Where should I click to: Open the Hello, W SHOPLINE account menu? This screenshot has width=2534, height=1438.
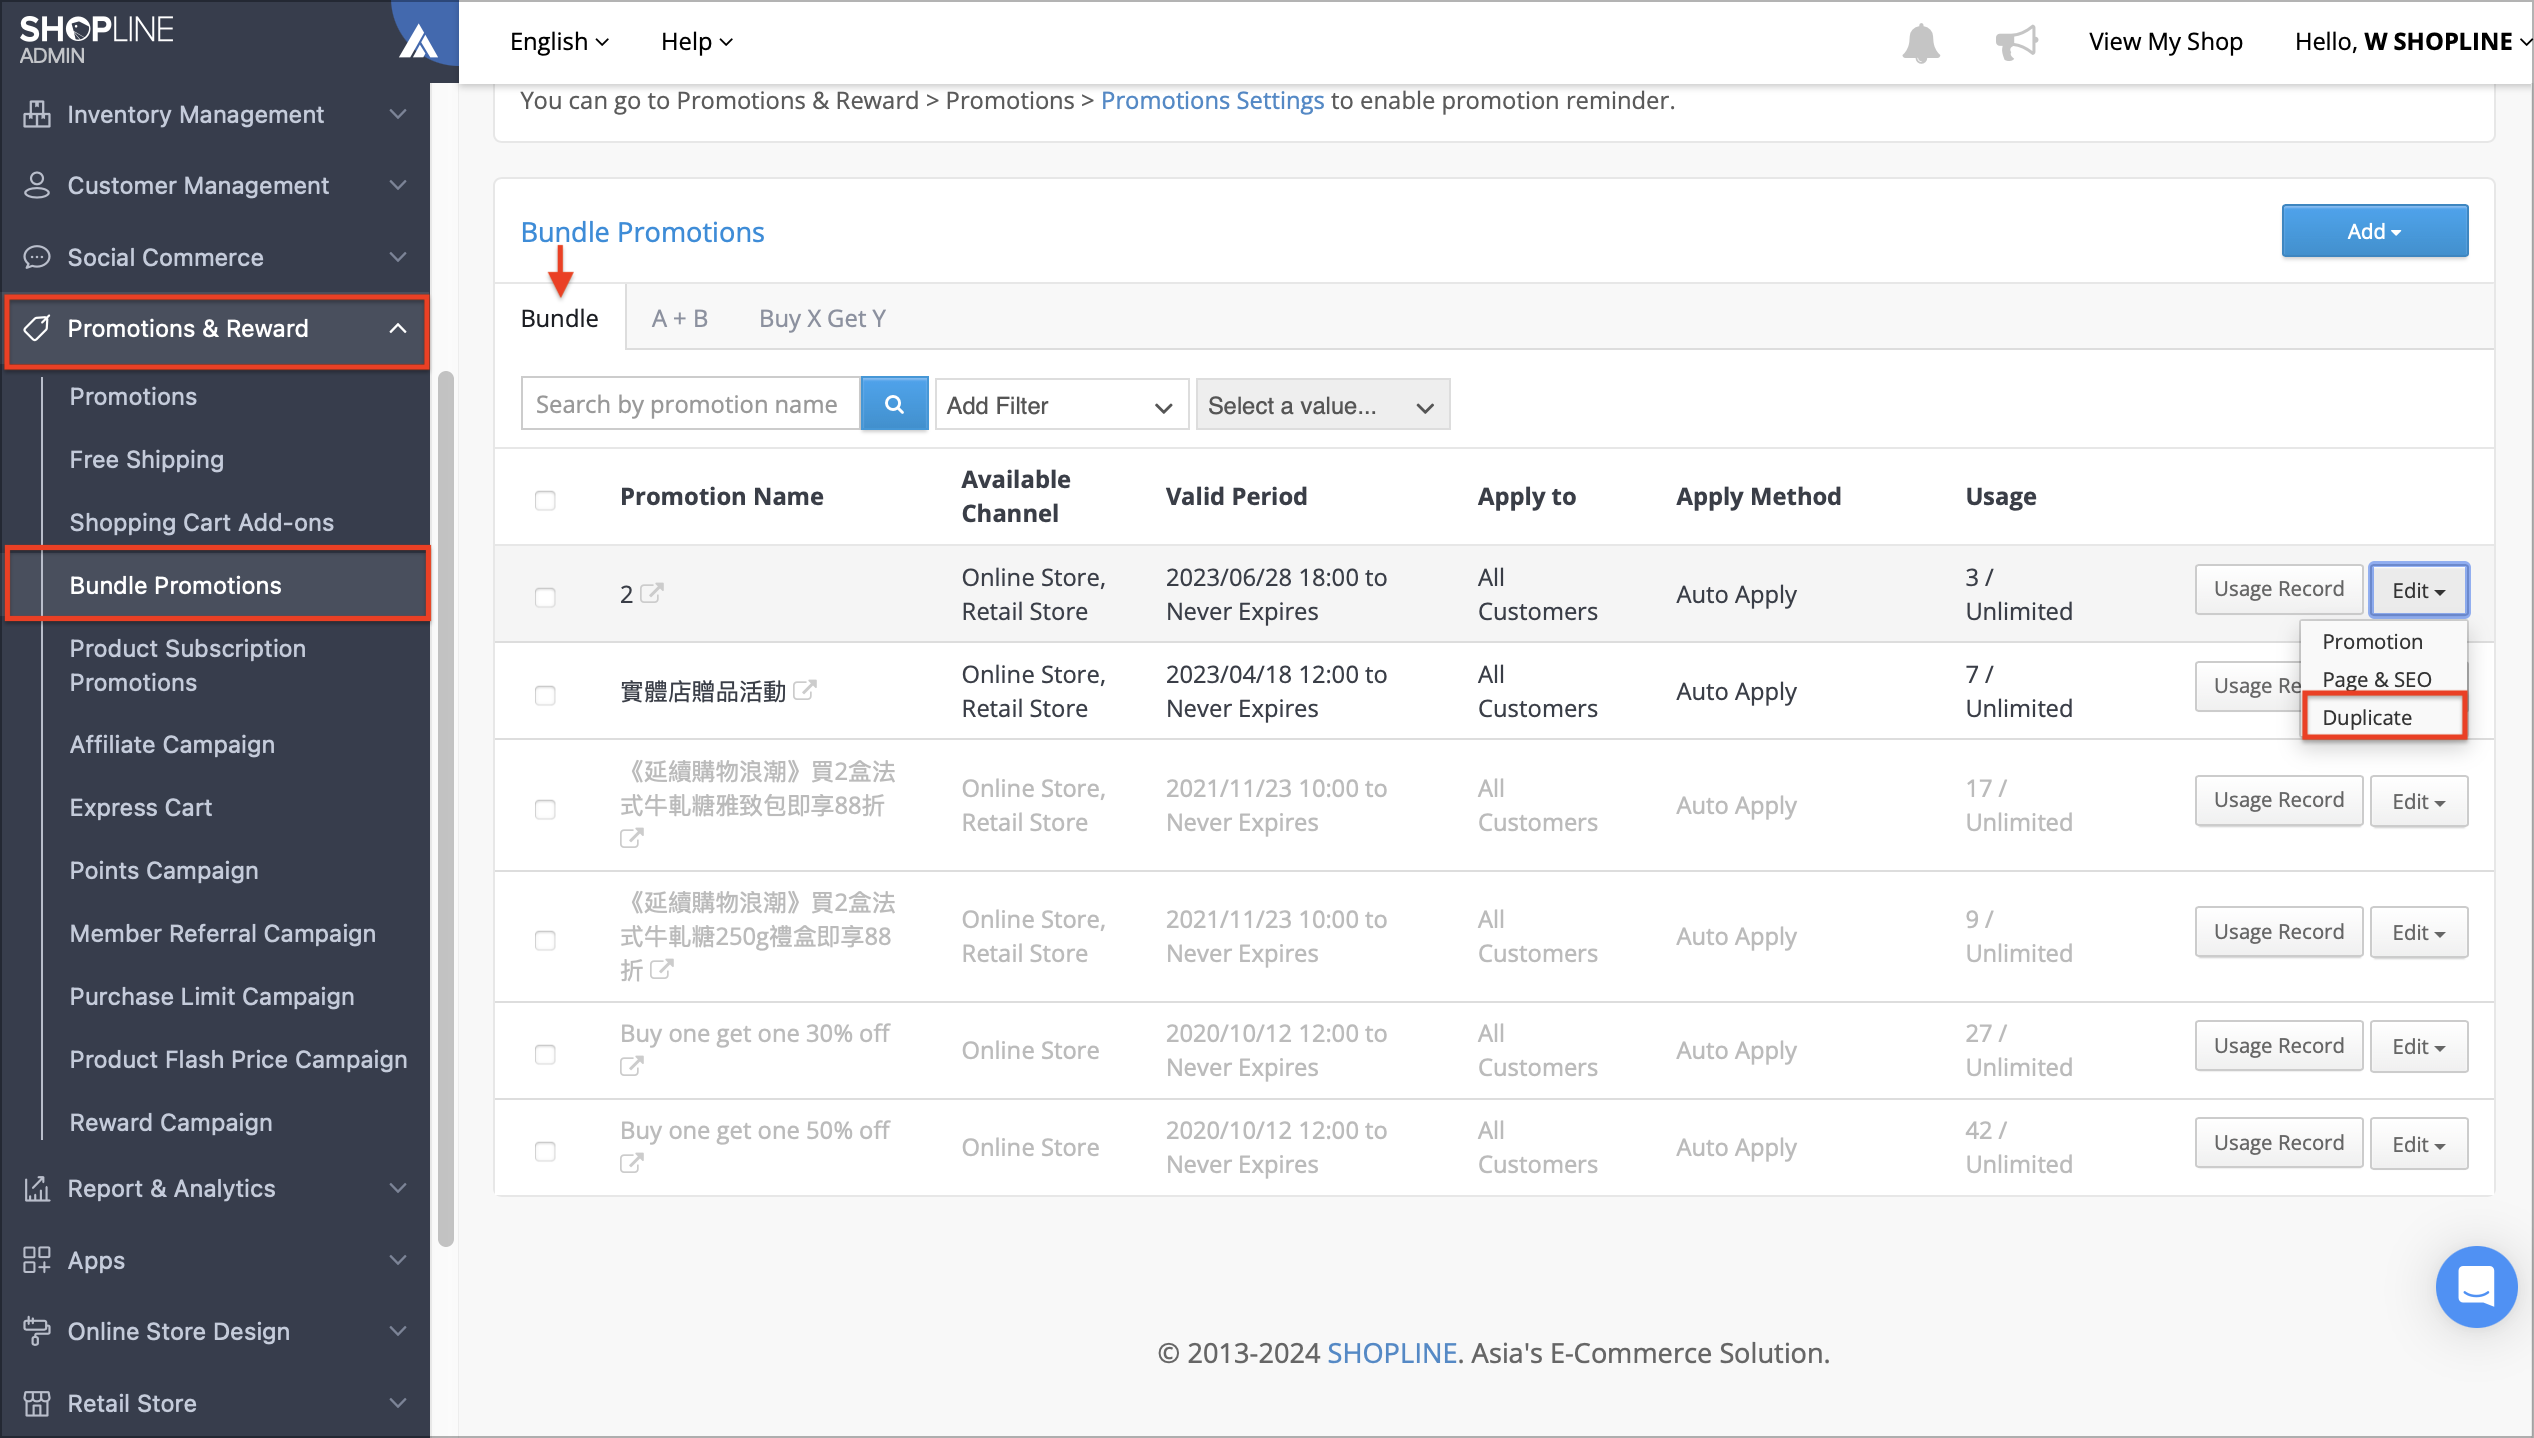2412,41
